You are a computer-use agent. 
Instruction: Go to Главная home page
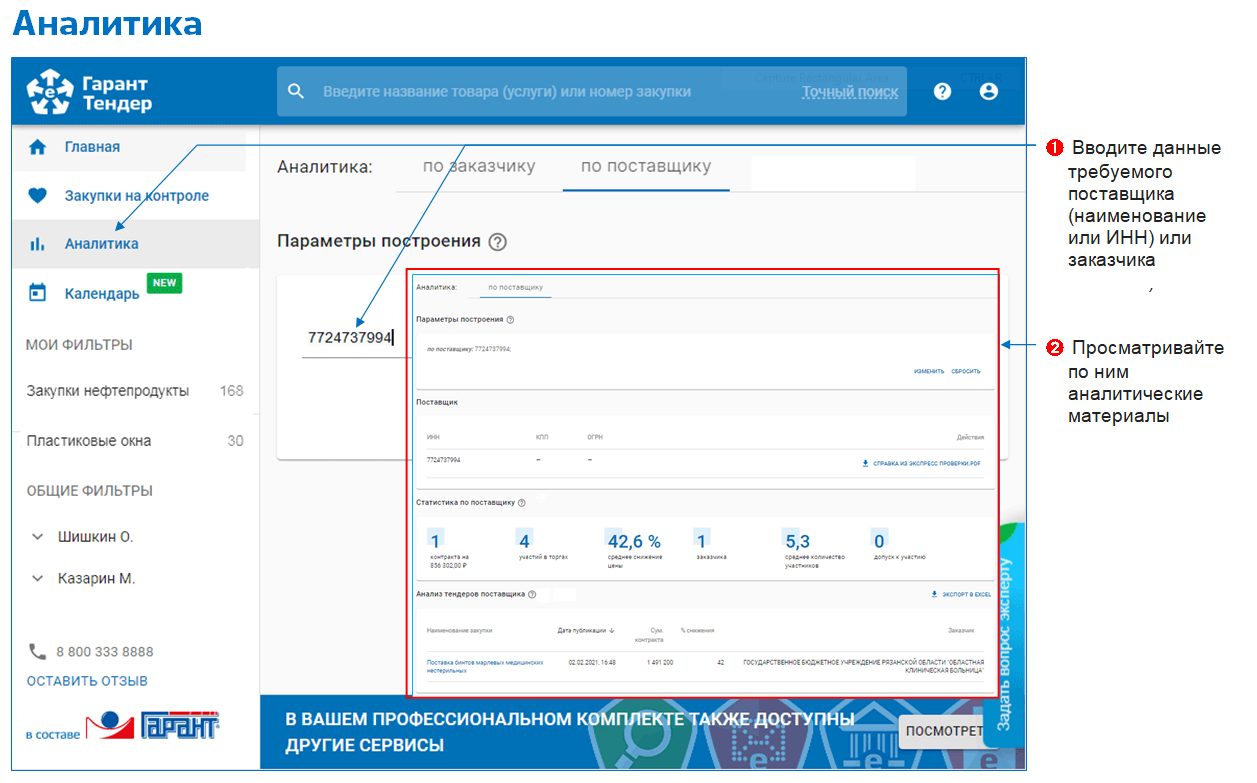point(92,147)
